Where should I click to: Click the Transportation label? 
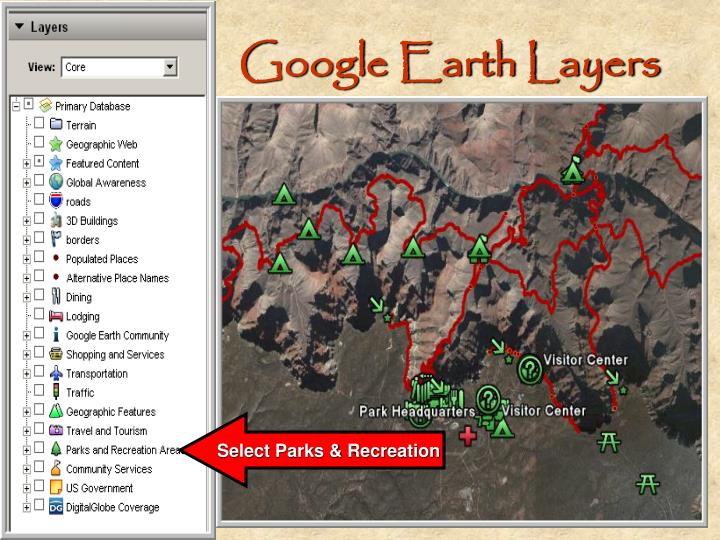pyautogui.click(x=97, y=373)
